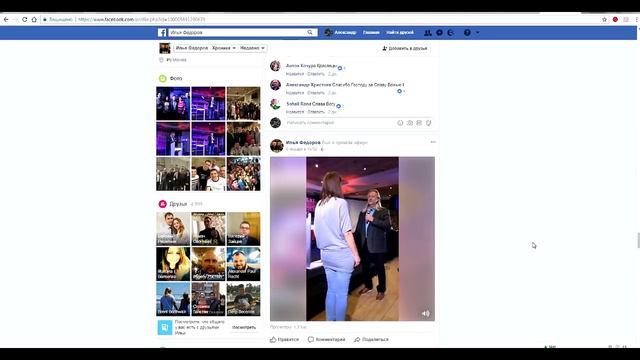This screenshot has width=640, height=360.
Task: Open the Друзья section heading
Action: pos(178,204)
